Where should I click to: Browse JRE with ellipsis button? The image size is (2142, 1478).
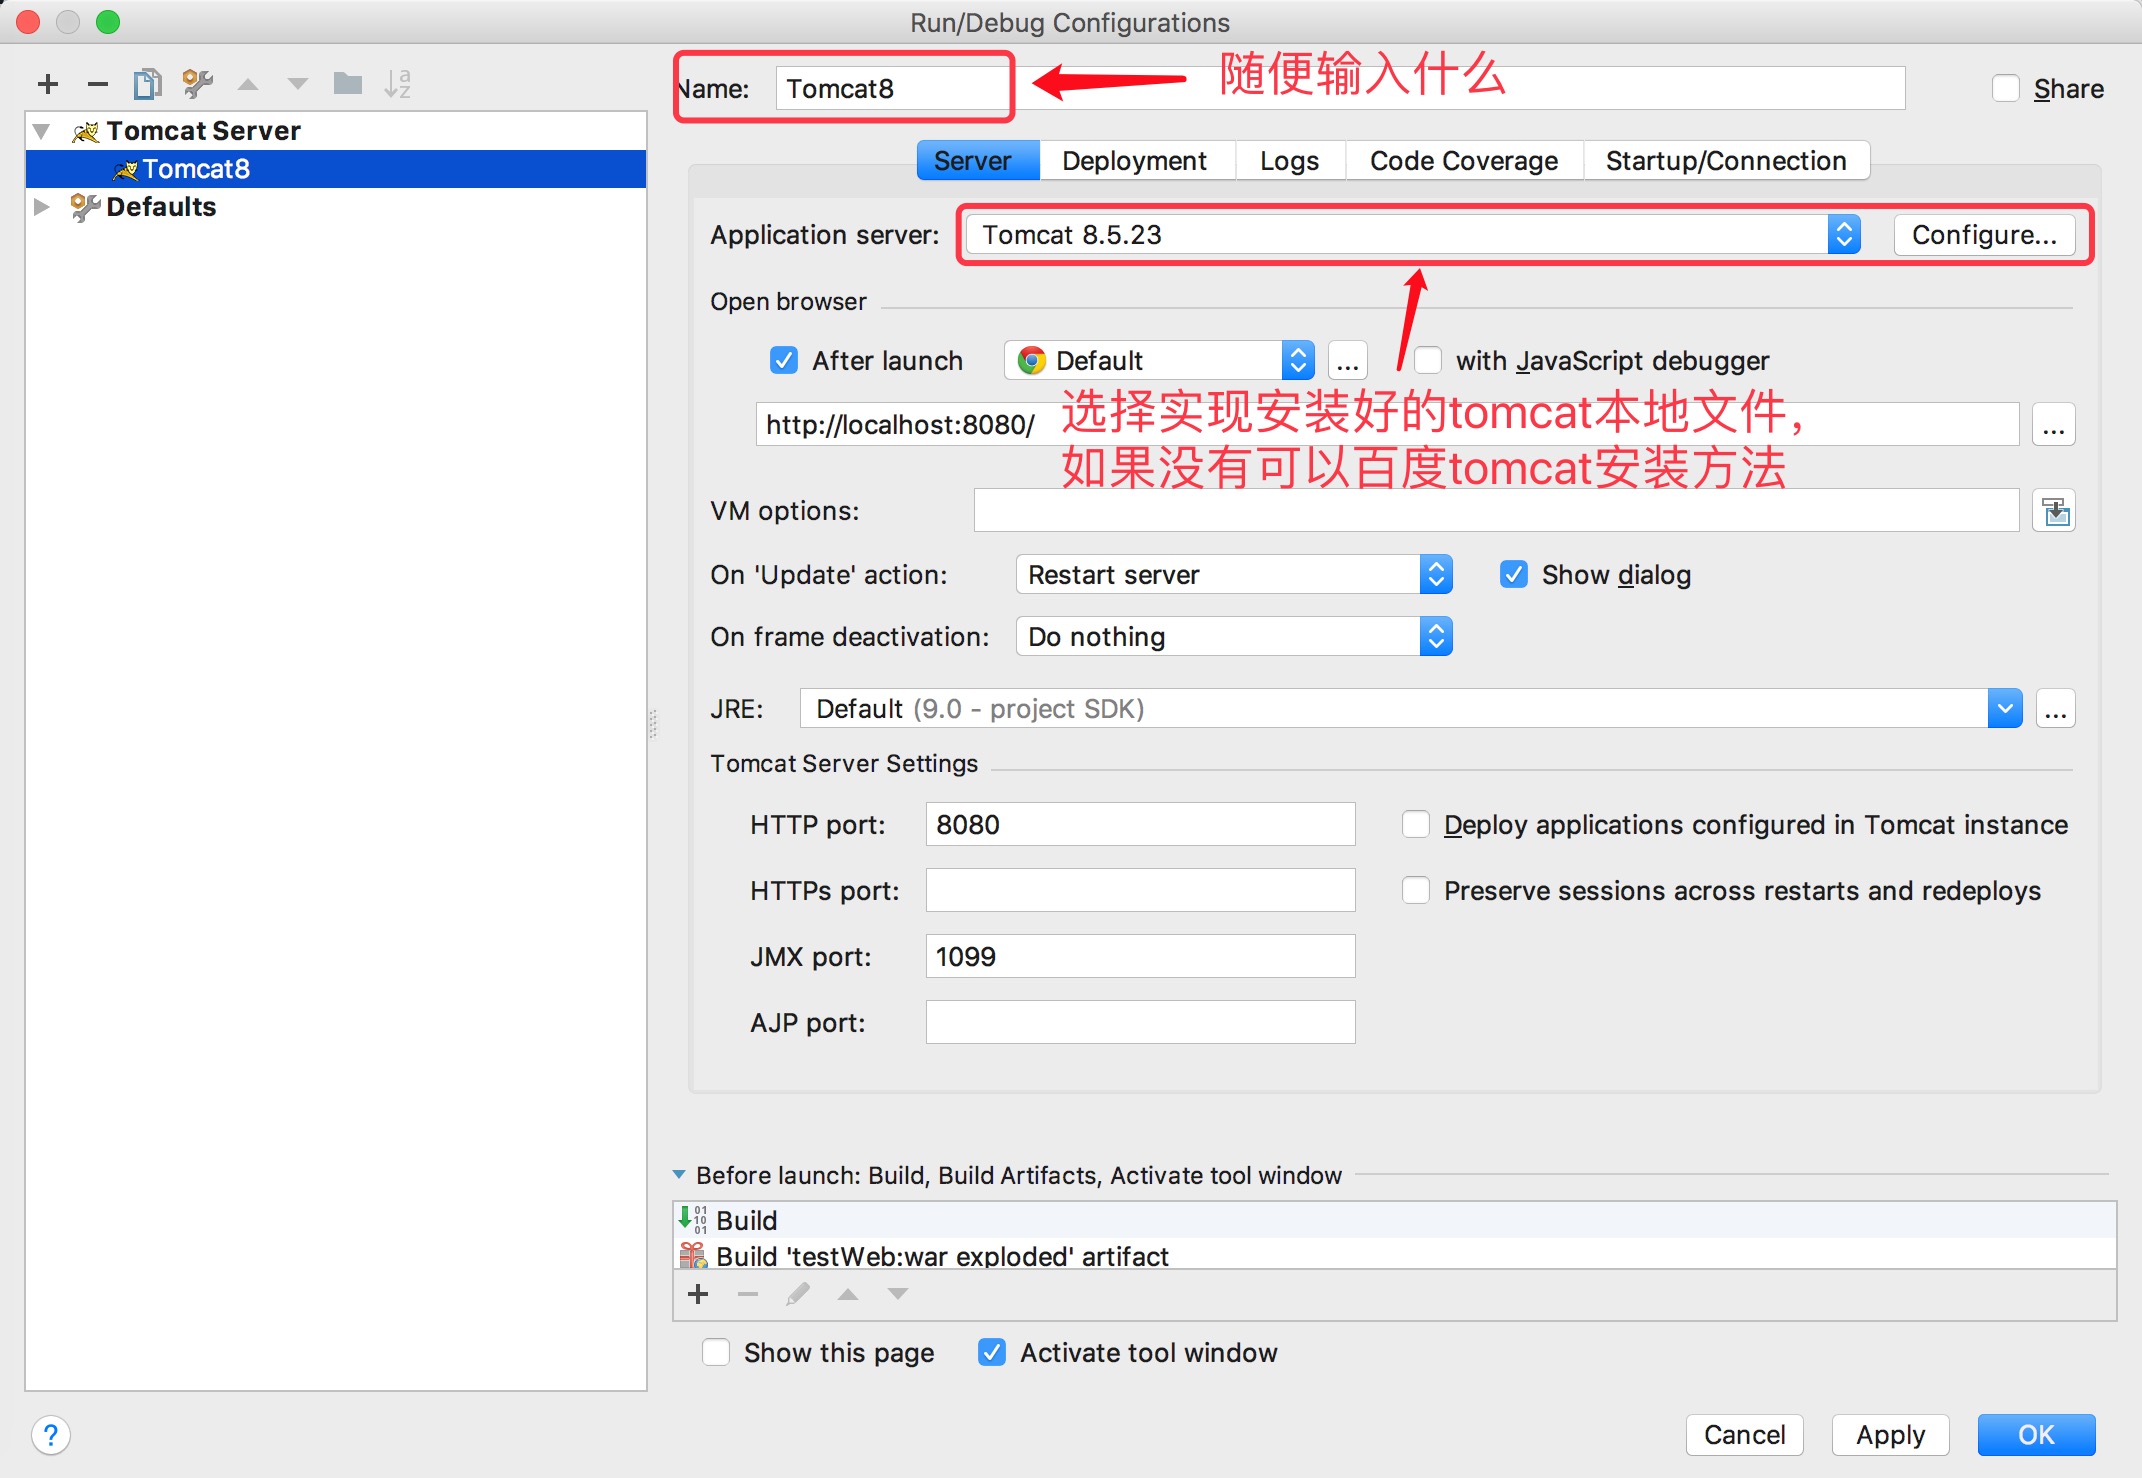(x=2055, y=709)
